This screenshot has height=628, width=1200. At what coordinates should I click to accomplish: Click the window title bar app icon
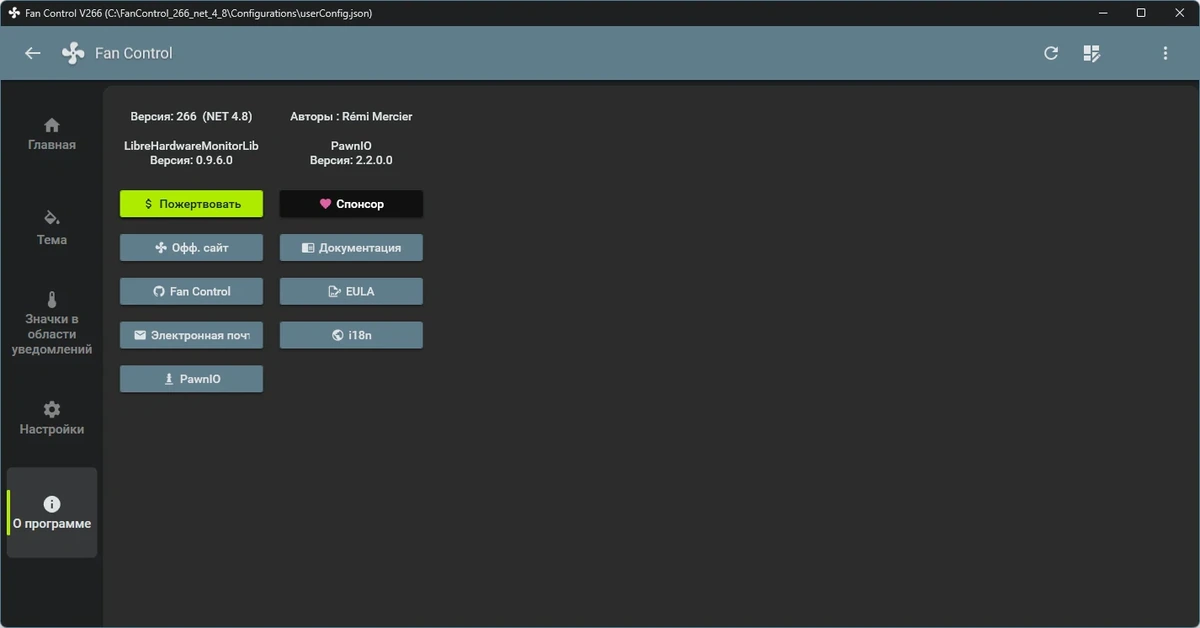(x=14, y=13)
